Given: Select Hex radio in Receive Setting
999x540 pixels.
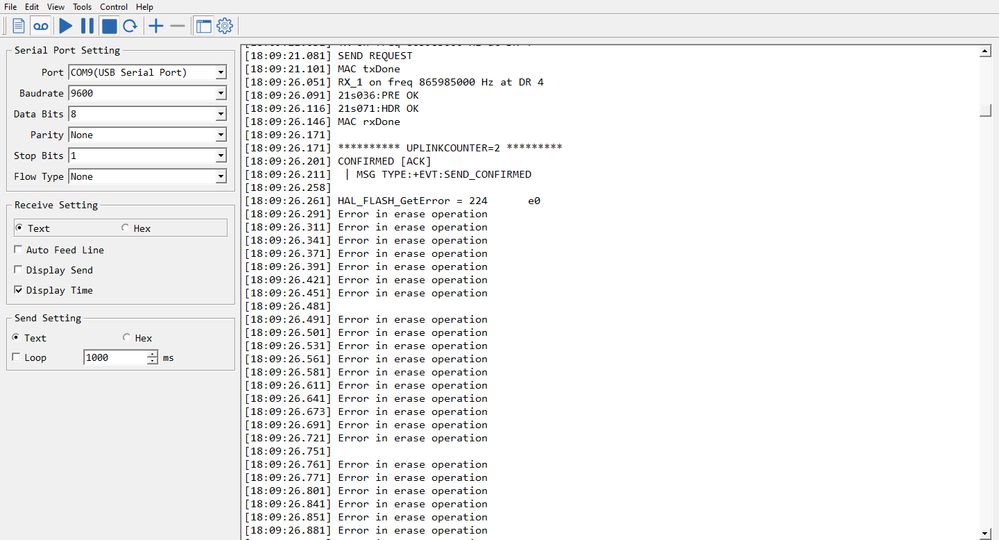Looking at the screenshot, I should tap(126, 228).
